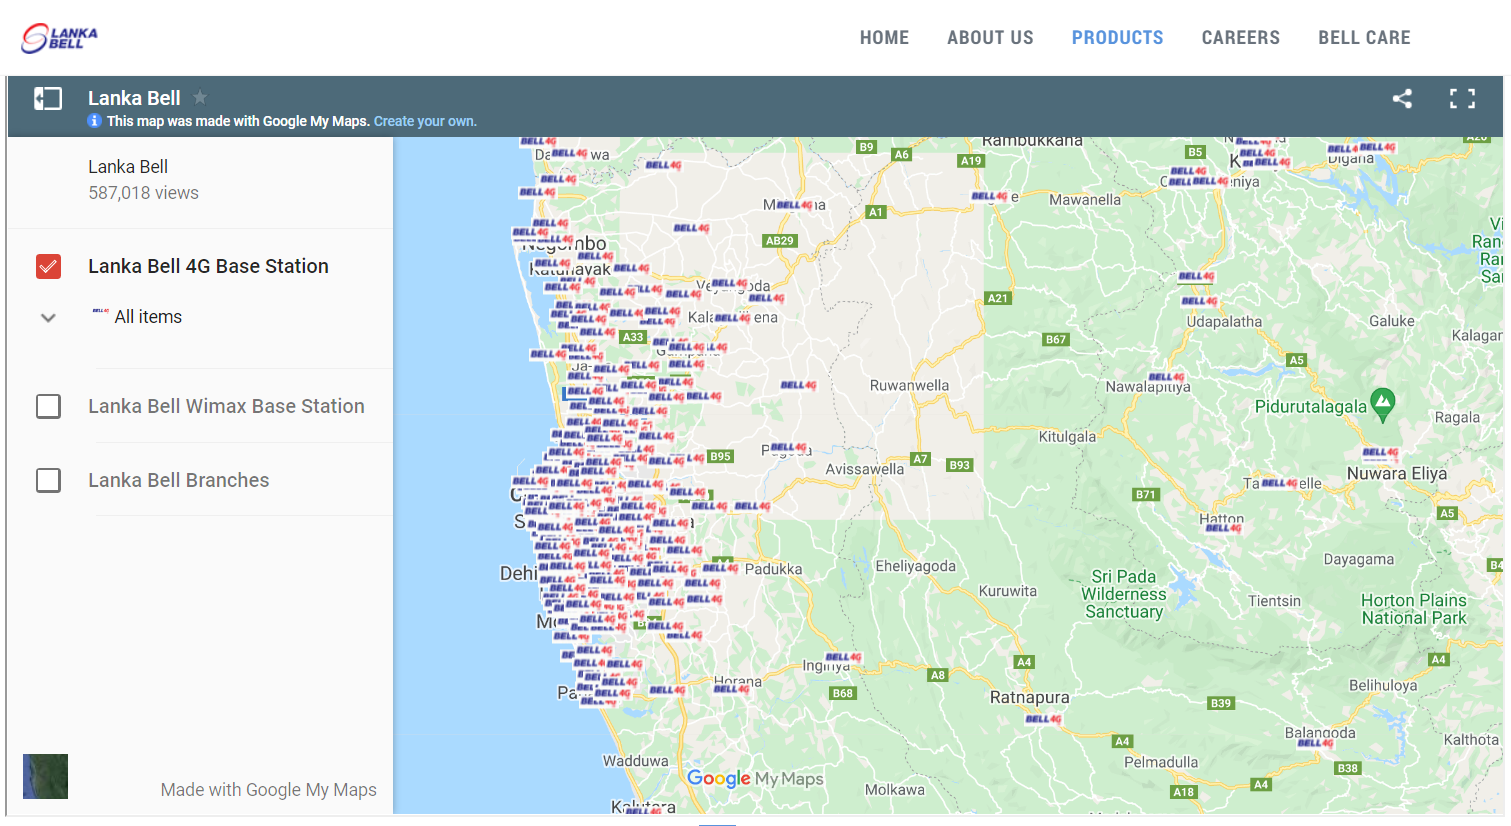Viewport: 1511px width, 826px height.
Task: Open the BELL CARE page
Action: [1364, 38]
